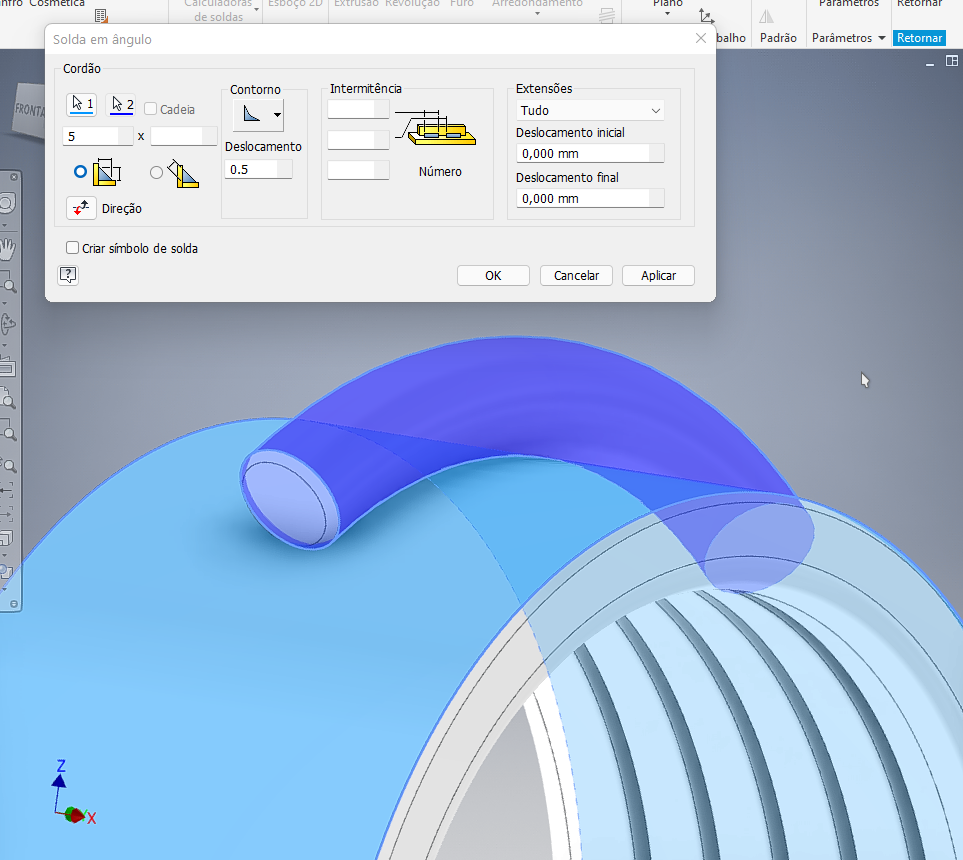Viewport: 963px width, 860px height.
Task: Click the intermittent weld diagram image
Action: [435, 127]
